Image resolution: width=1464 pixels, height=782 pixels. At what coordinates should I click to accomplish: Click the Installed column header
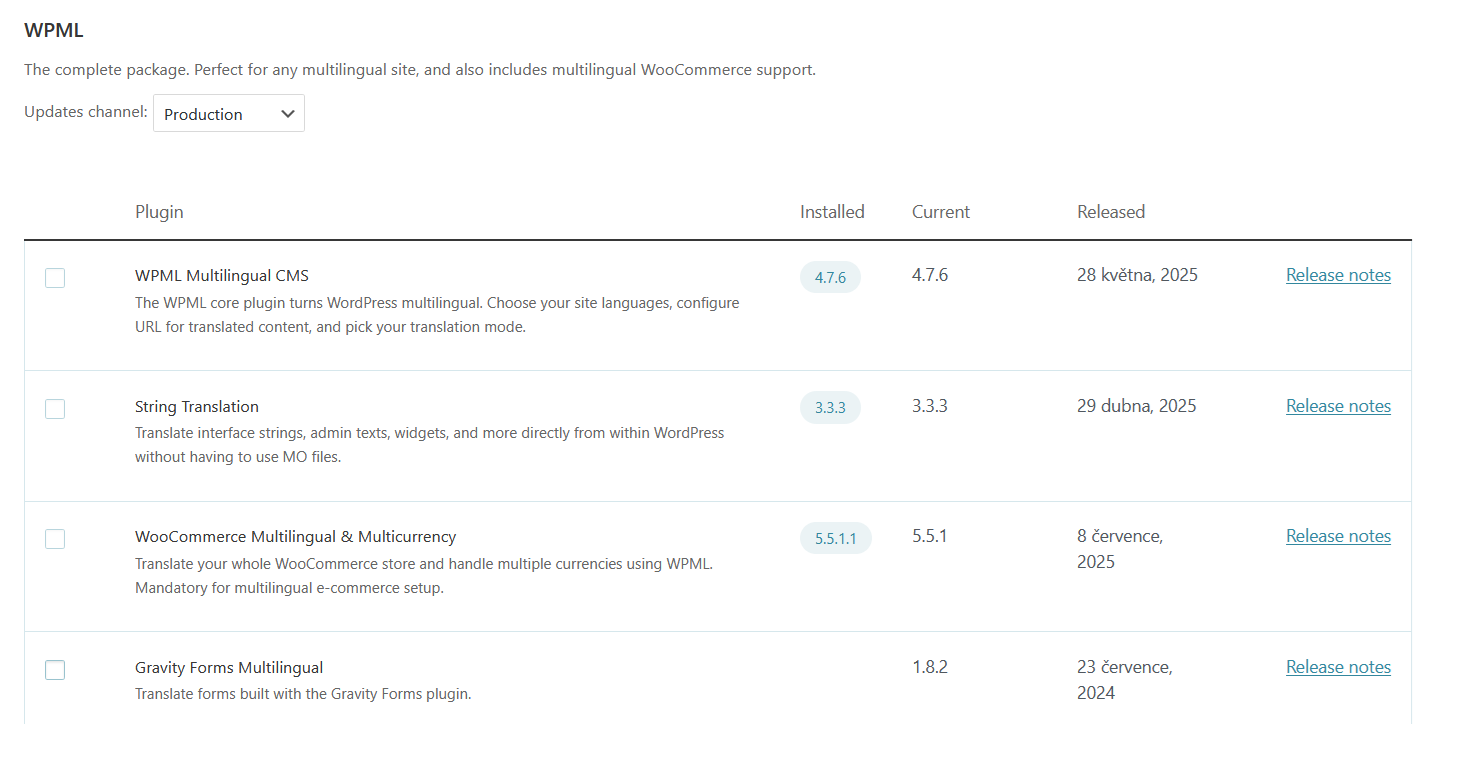832,212
